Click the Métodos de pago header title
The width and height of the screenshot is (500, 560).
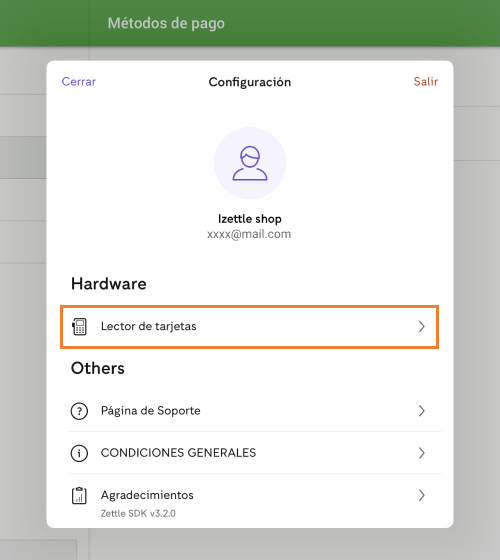pos(166,23)
